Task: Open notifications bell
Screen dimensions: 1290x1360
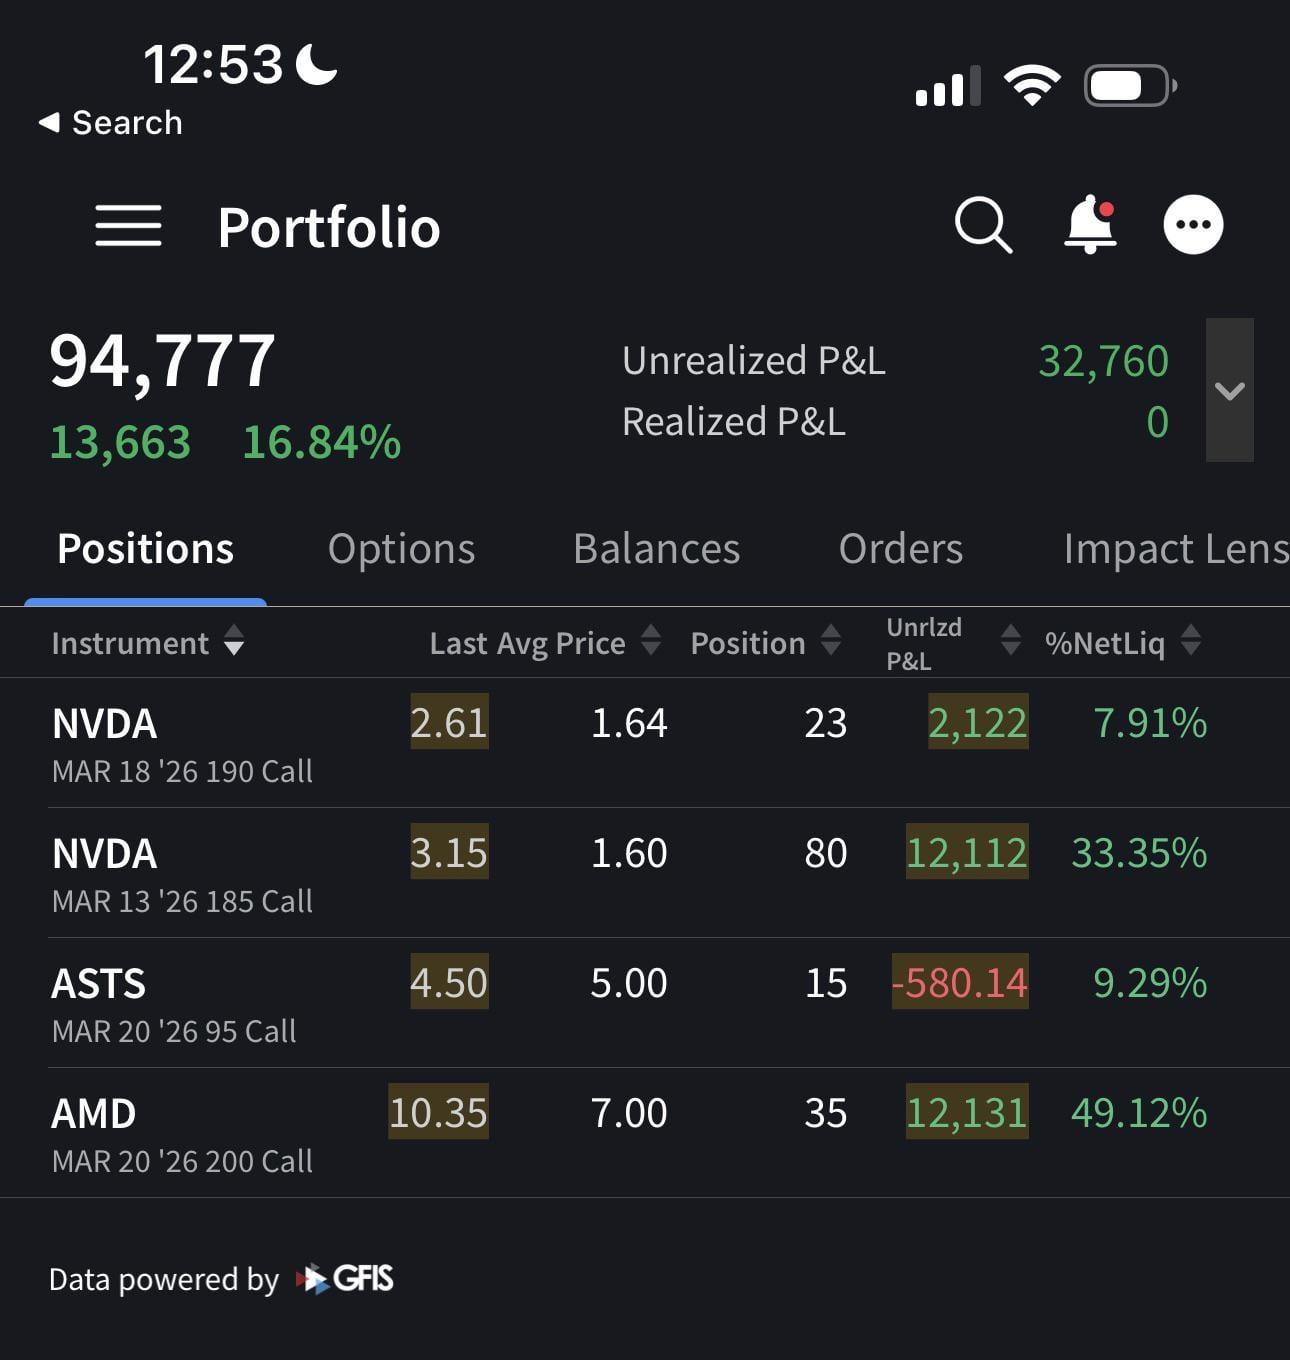Action: tap(1090, 225)
